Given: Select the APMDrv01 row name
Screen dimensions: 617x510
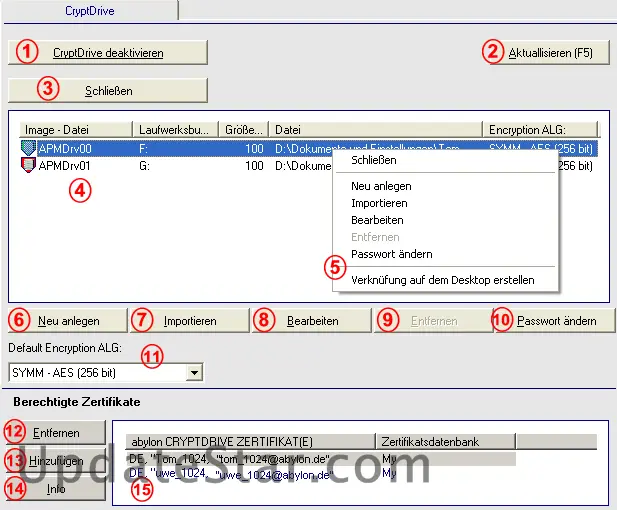Looking at the screenshot, I should (65, 166).
